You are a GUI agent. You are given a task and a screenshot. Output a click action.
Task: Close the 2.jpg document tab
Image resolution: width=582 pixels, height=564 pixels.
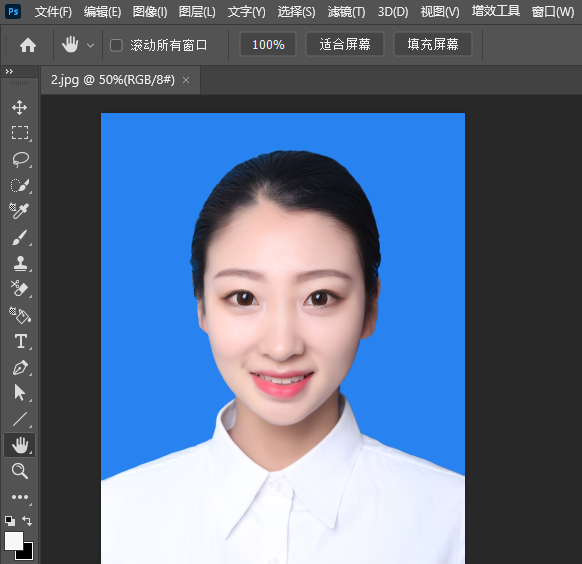point(186,80)
